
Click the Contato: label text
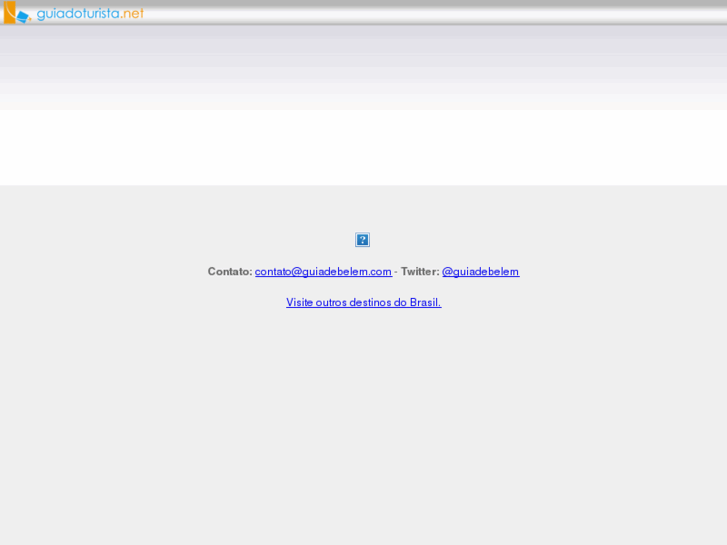[x=230, y=272]
